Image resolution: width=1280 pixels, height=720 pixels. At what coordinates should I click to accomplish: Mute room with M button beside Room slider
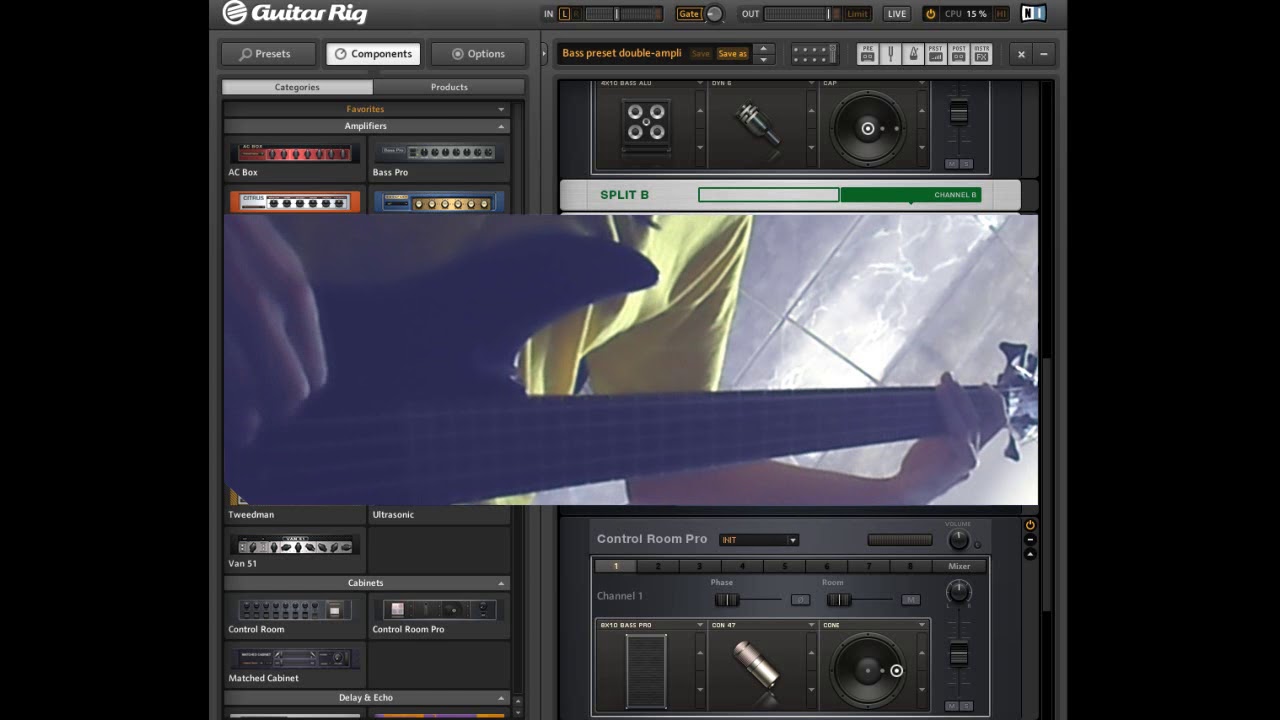coord(911,600)
